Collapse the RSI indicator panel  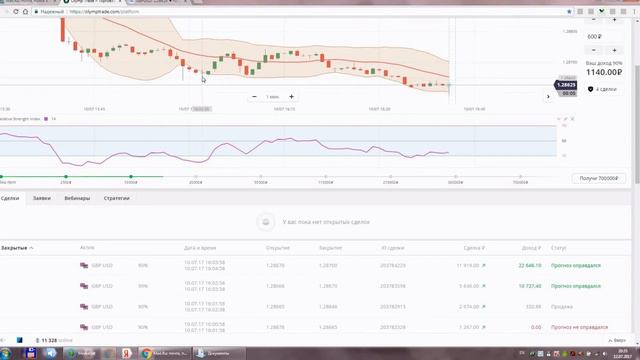[559, 119]
